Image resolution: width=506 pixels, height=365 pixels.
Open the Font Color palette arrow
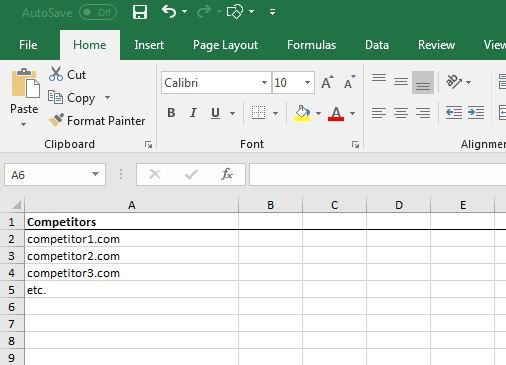[352, 113]
